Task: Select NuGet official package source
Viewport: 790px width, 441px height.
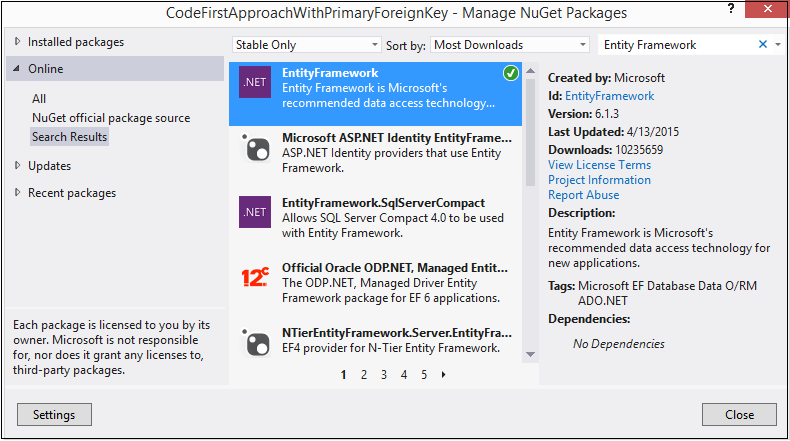Action: (x=110, y=118)
